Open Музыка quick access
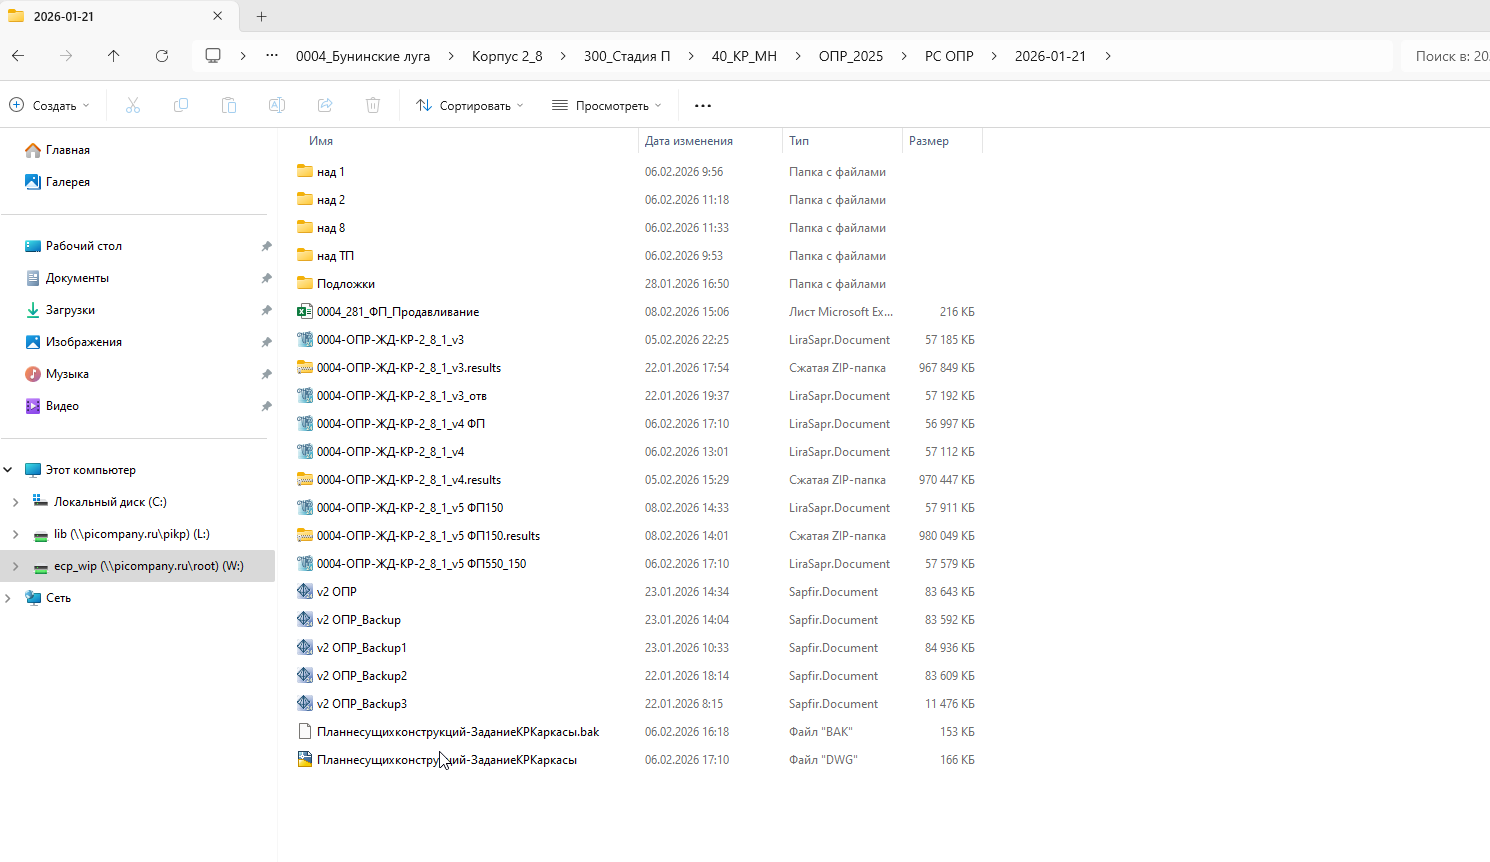Screen dimensions: 1490x862 pyautogui.click(x=67, y=374)
